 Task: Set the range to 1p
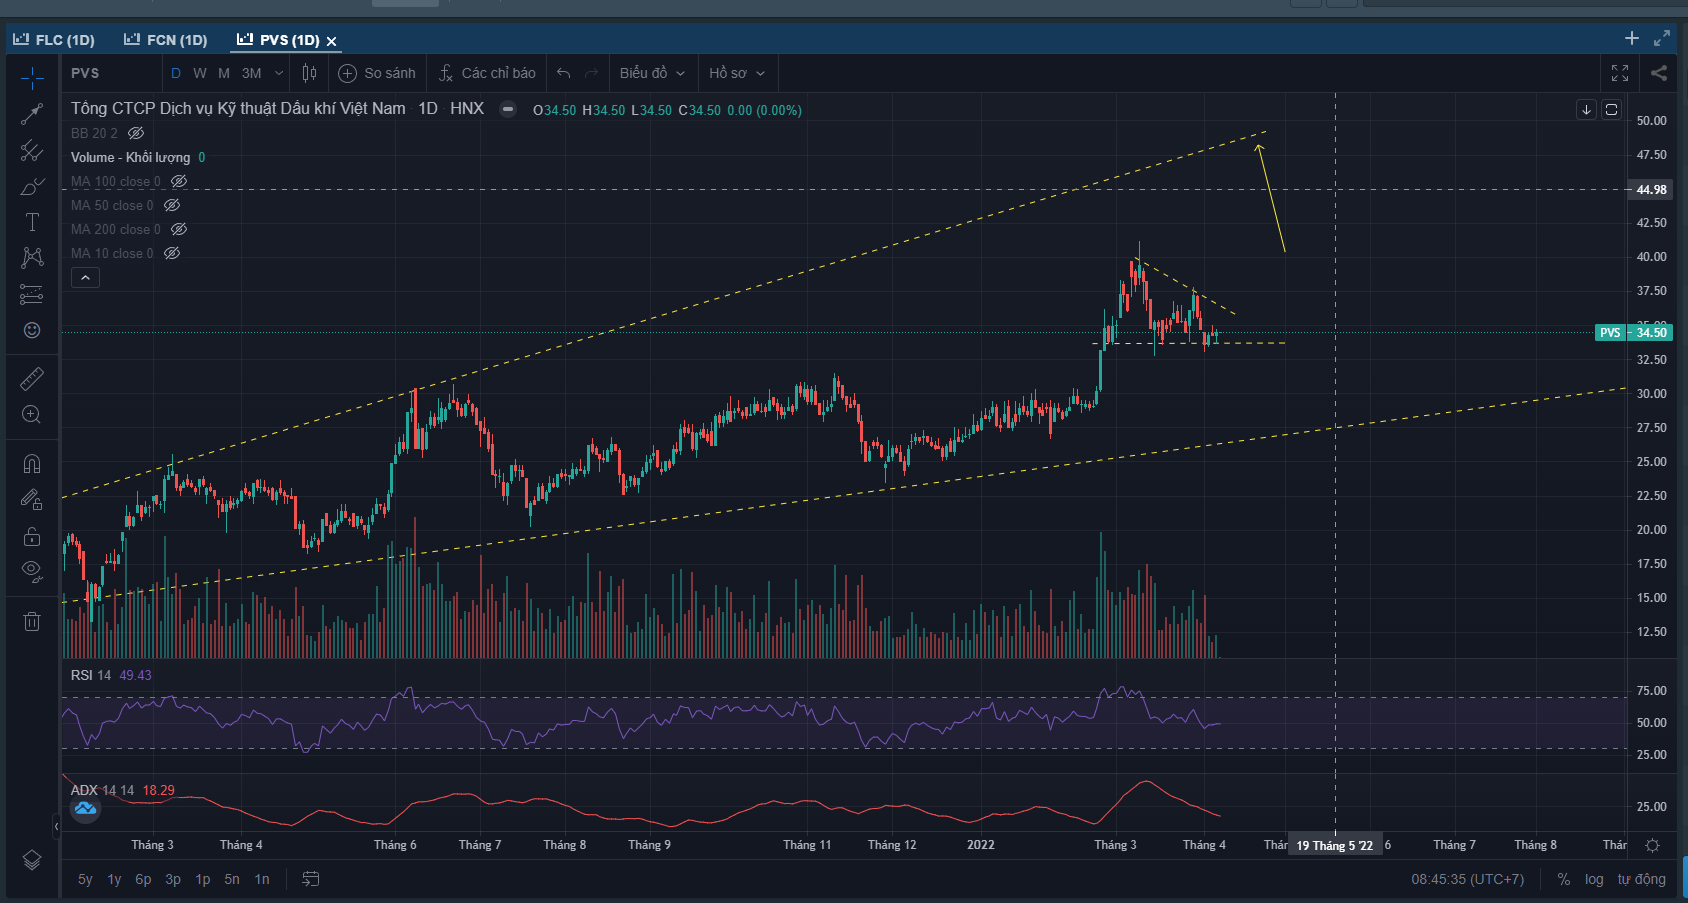pos(203,879)
